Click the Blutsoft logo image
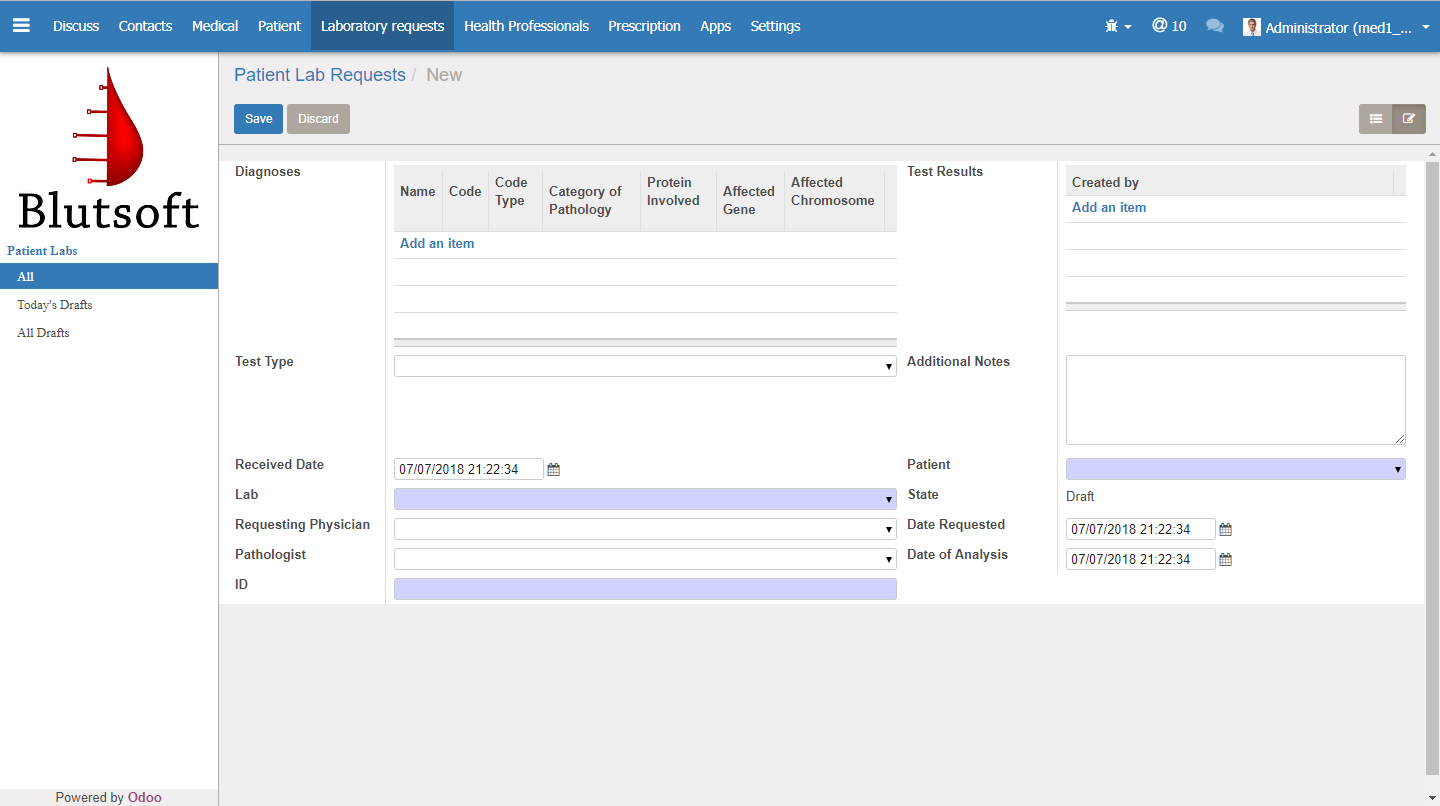 pos(109,148)
